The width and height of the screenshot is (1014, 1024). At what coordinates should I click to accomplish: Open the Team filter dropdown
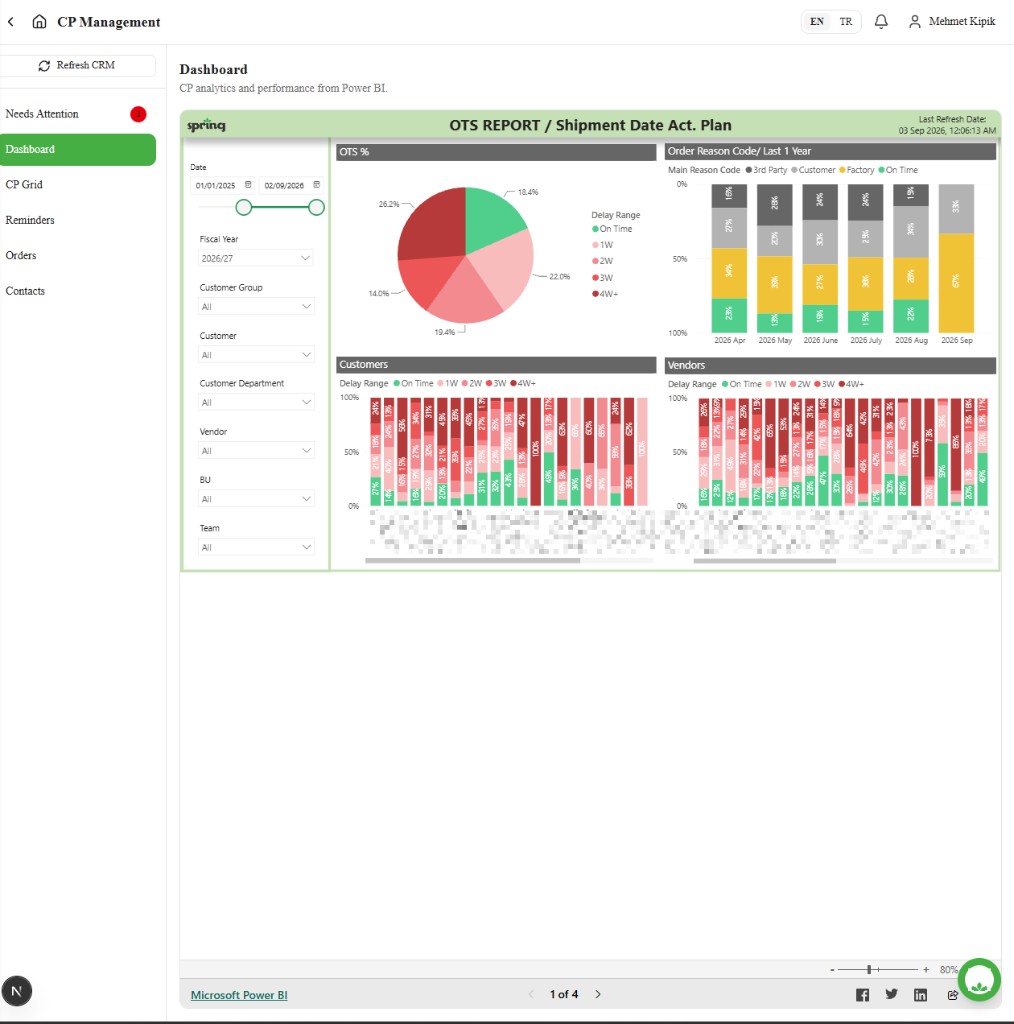(x=255, y=547)
